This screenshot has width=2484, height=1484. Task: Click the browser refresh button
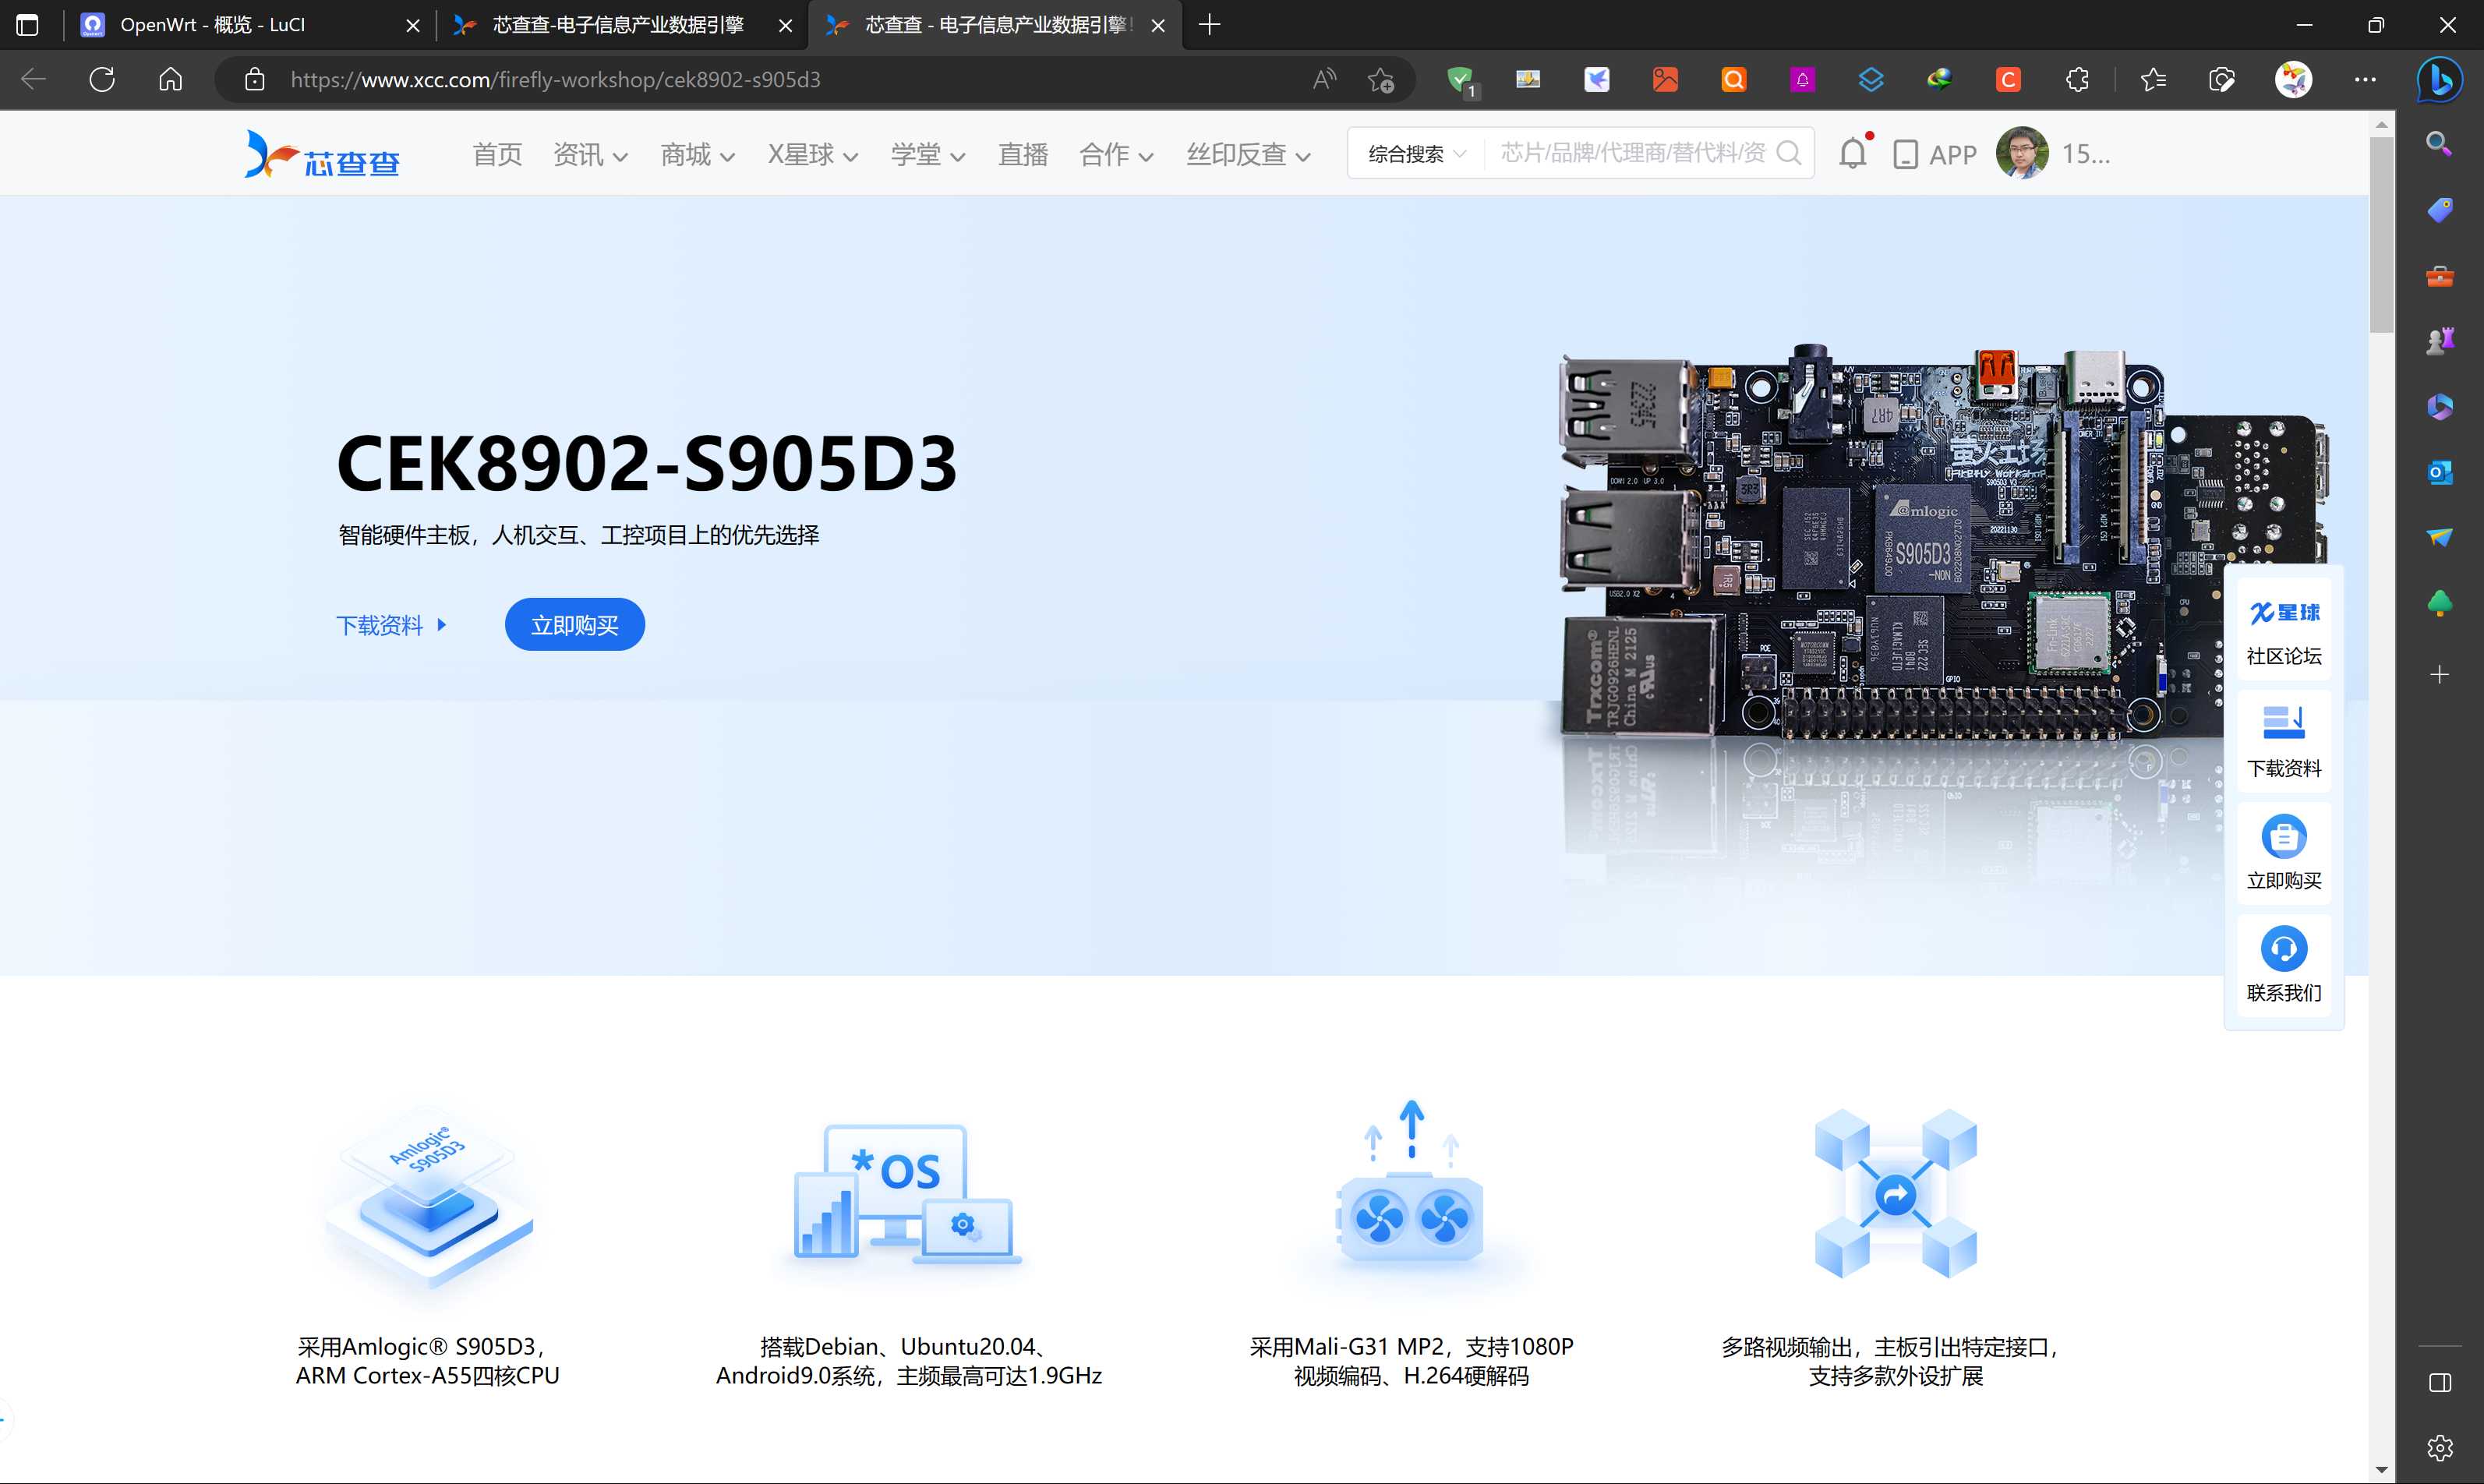click(x=102, y=79)
